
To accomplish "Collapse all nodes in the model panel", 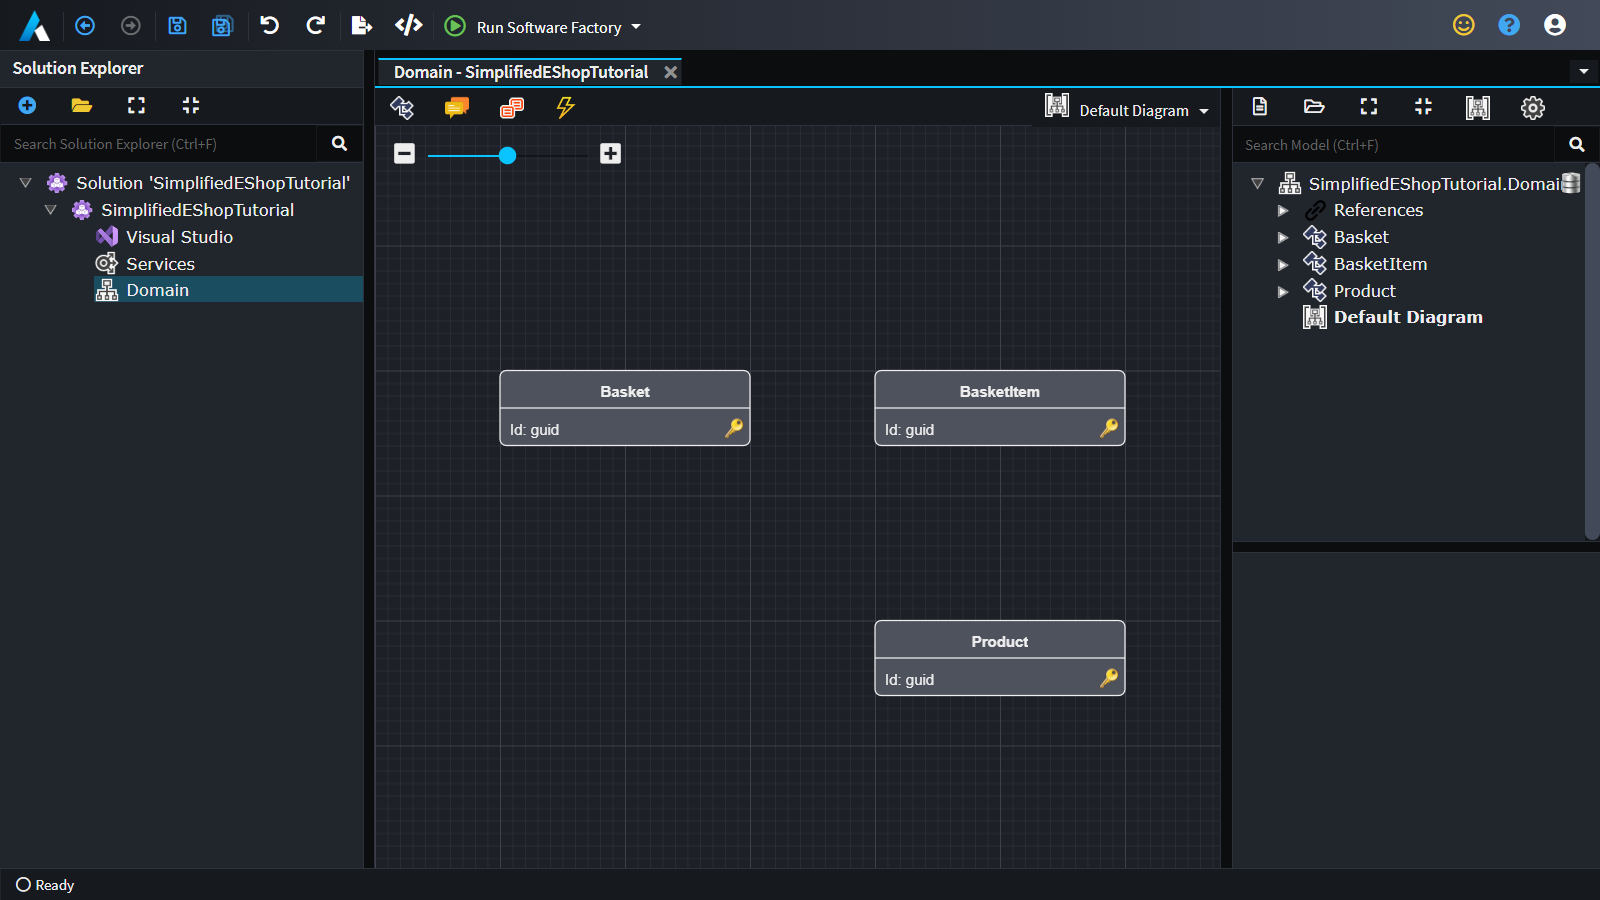I will click(1423, 107).
